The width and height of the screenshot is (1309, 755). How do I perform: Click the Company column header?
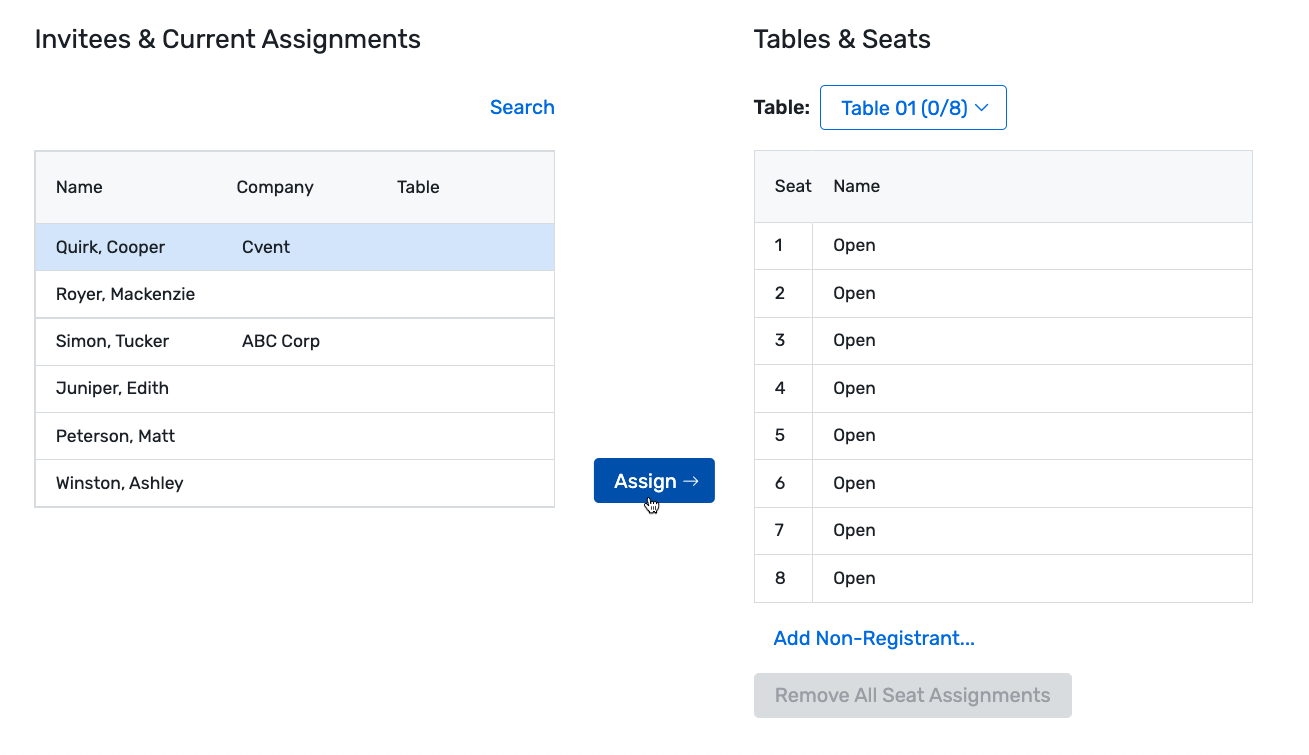point(275,186)
